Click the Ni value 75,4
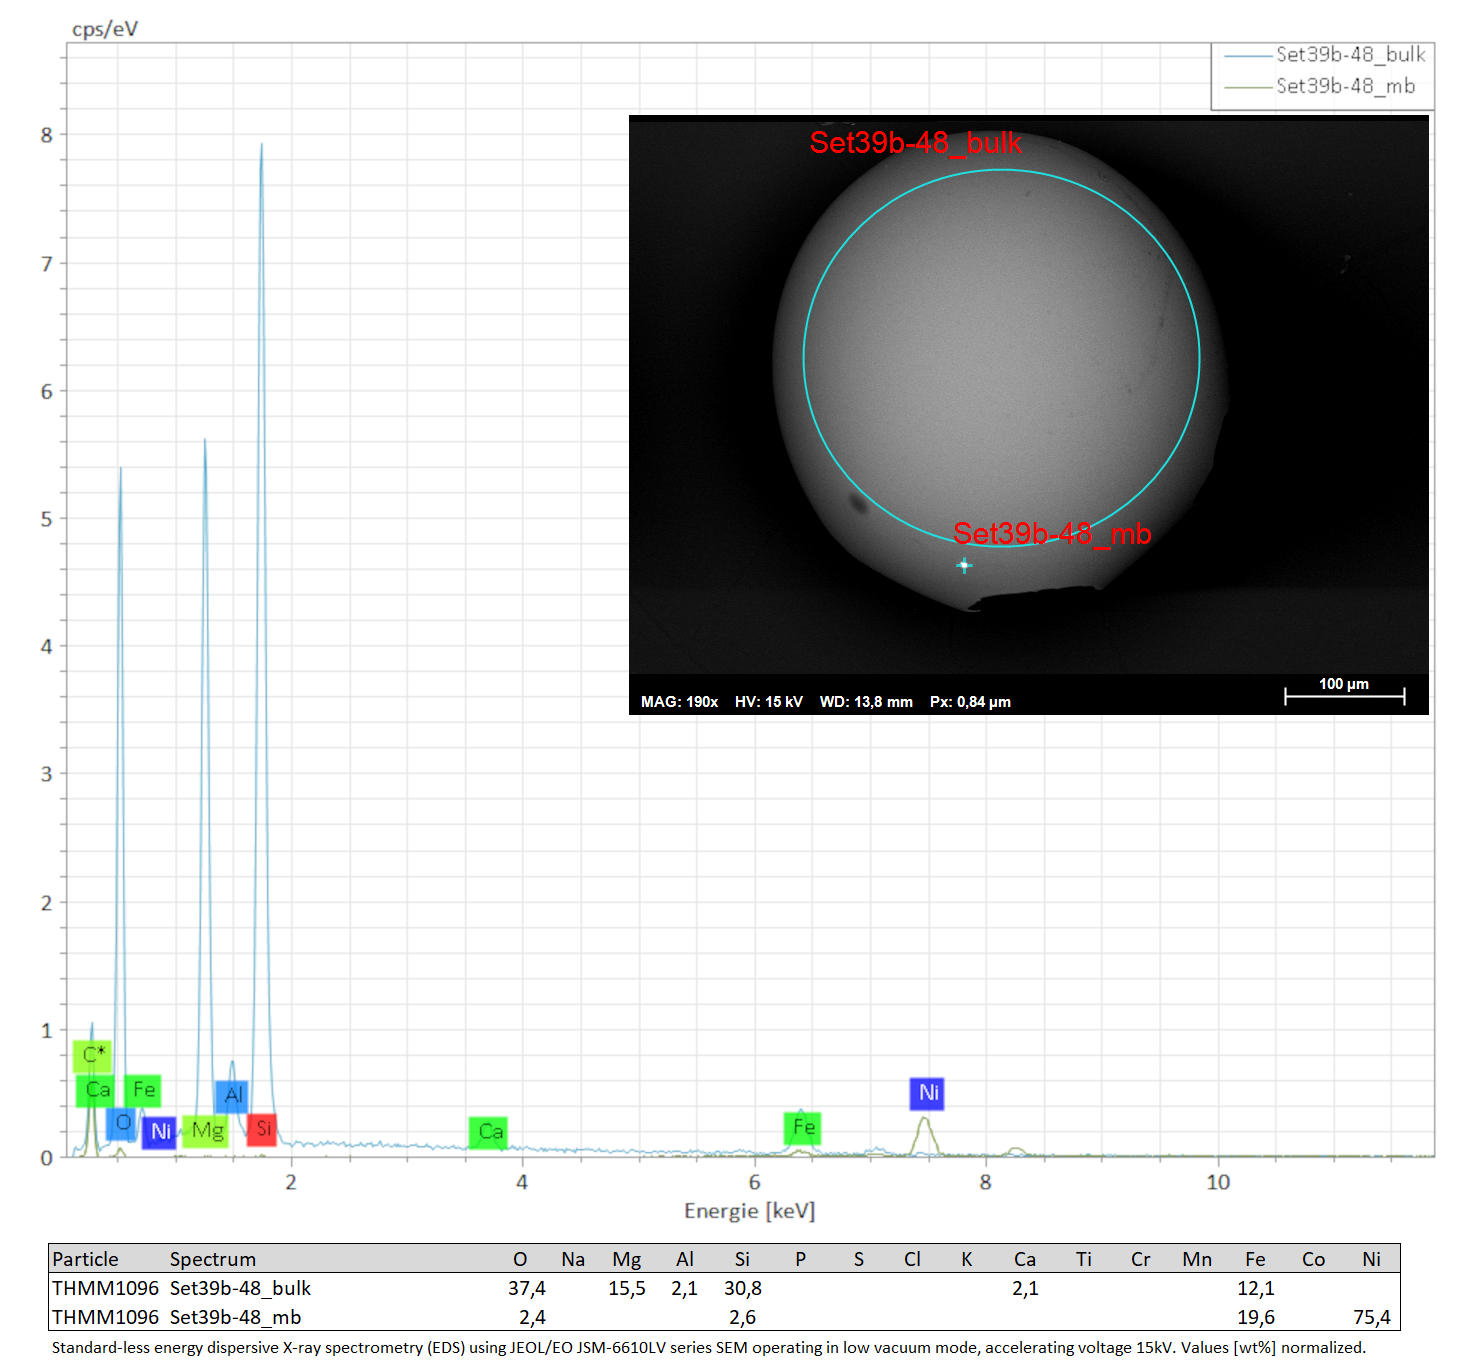This screenshot has height=1365, width=1458. coord(1372,1317)
